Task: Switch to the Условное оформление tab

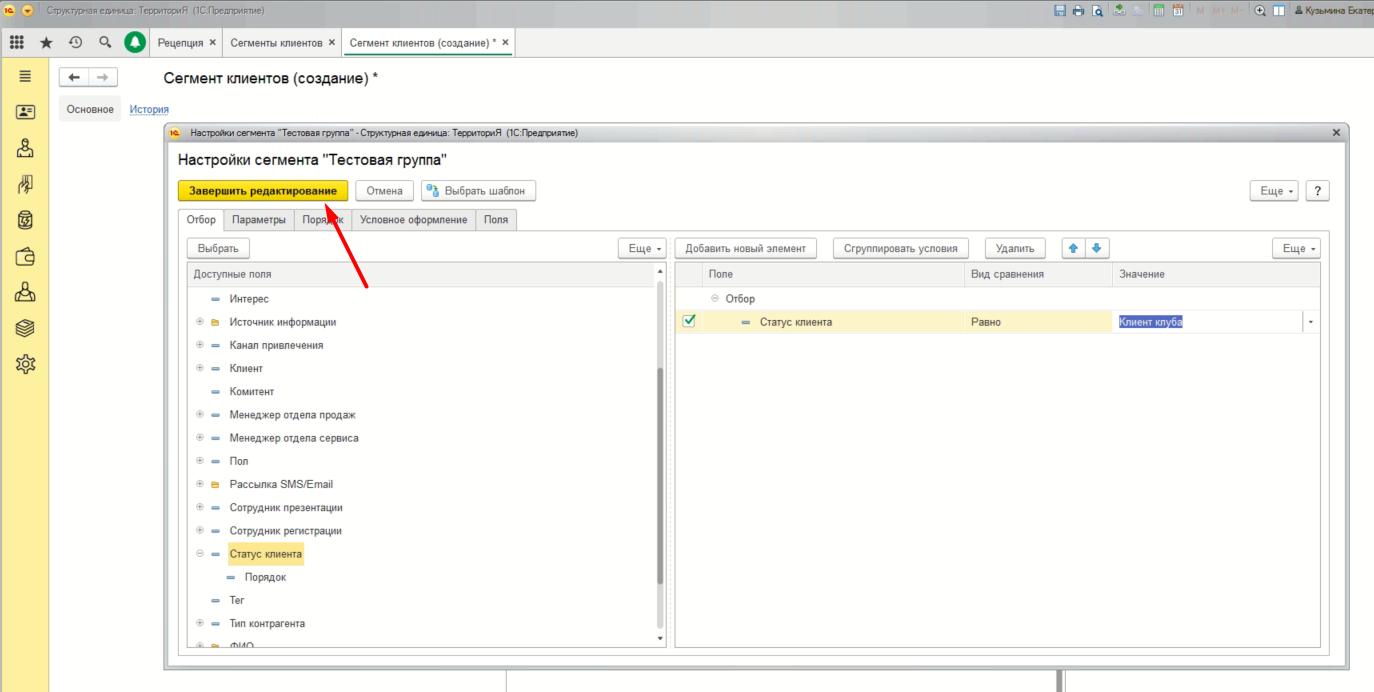Action: point(413,220)
